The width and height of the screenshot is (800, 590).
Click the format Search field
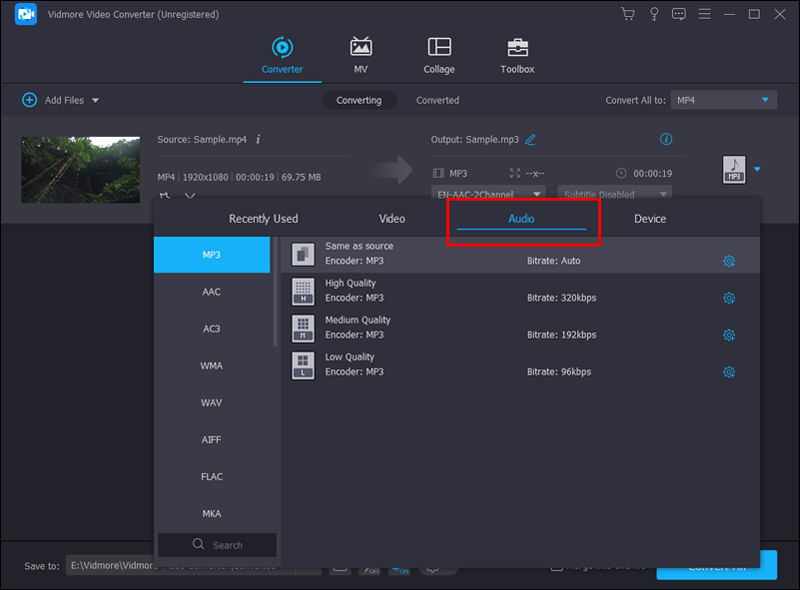point(217,545)
